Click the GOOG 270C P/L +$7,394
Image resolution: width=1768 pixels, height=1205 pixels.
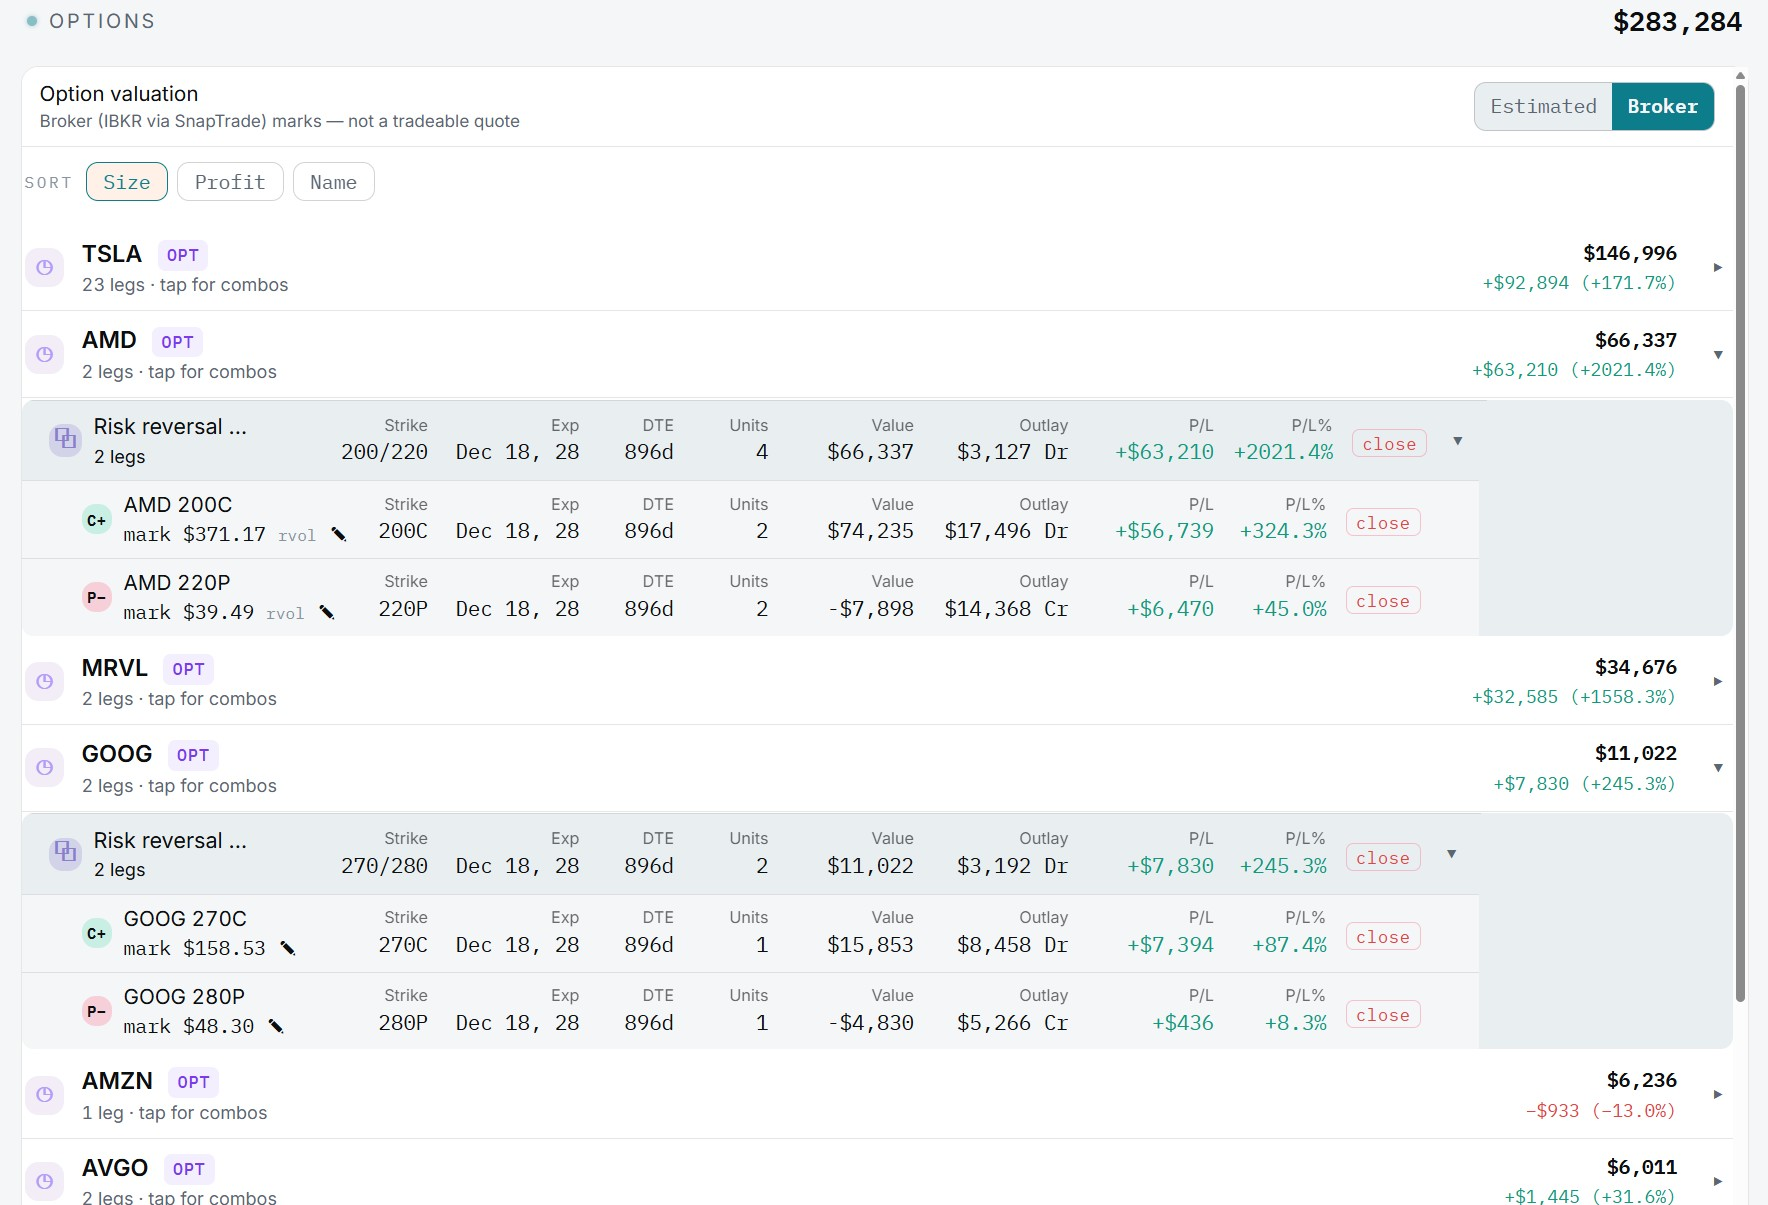(x=1170, y=945)
